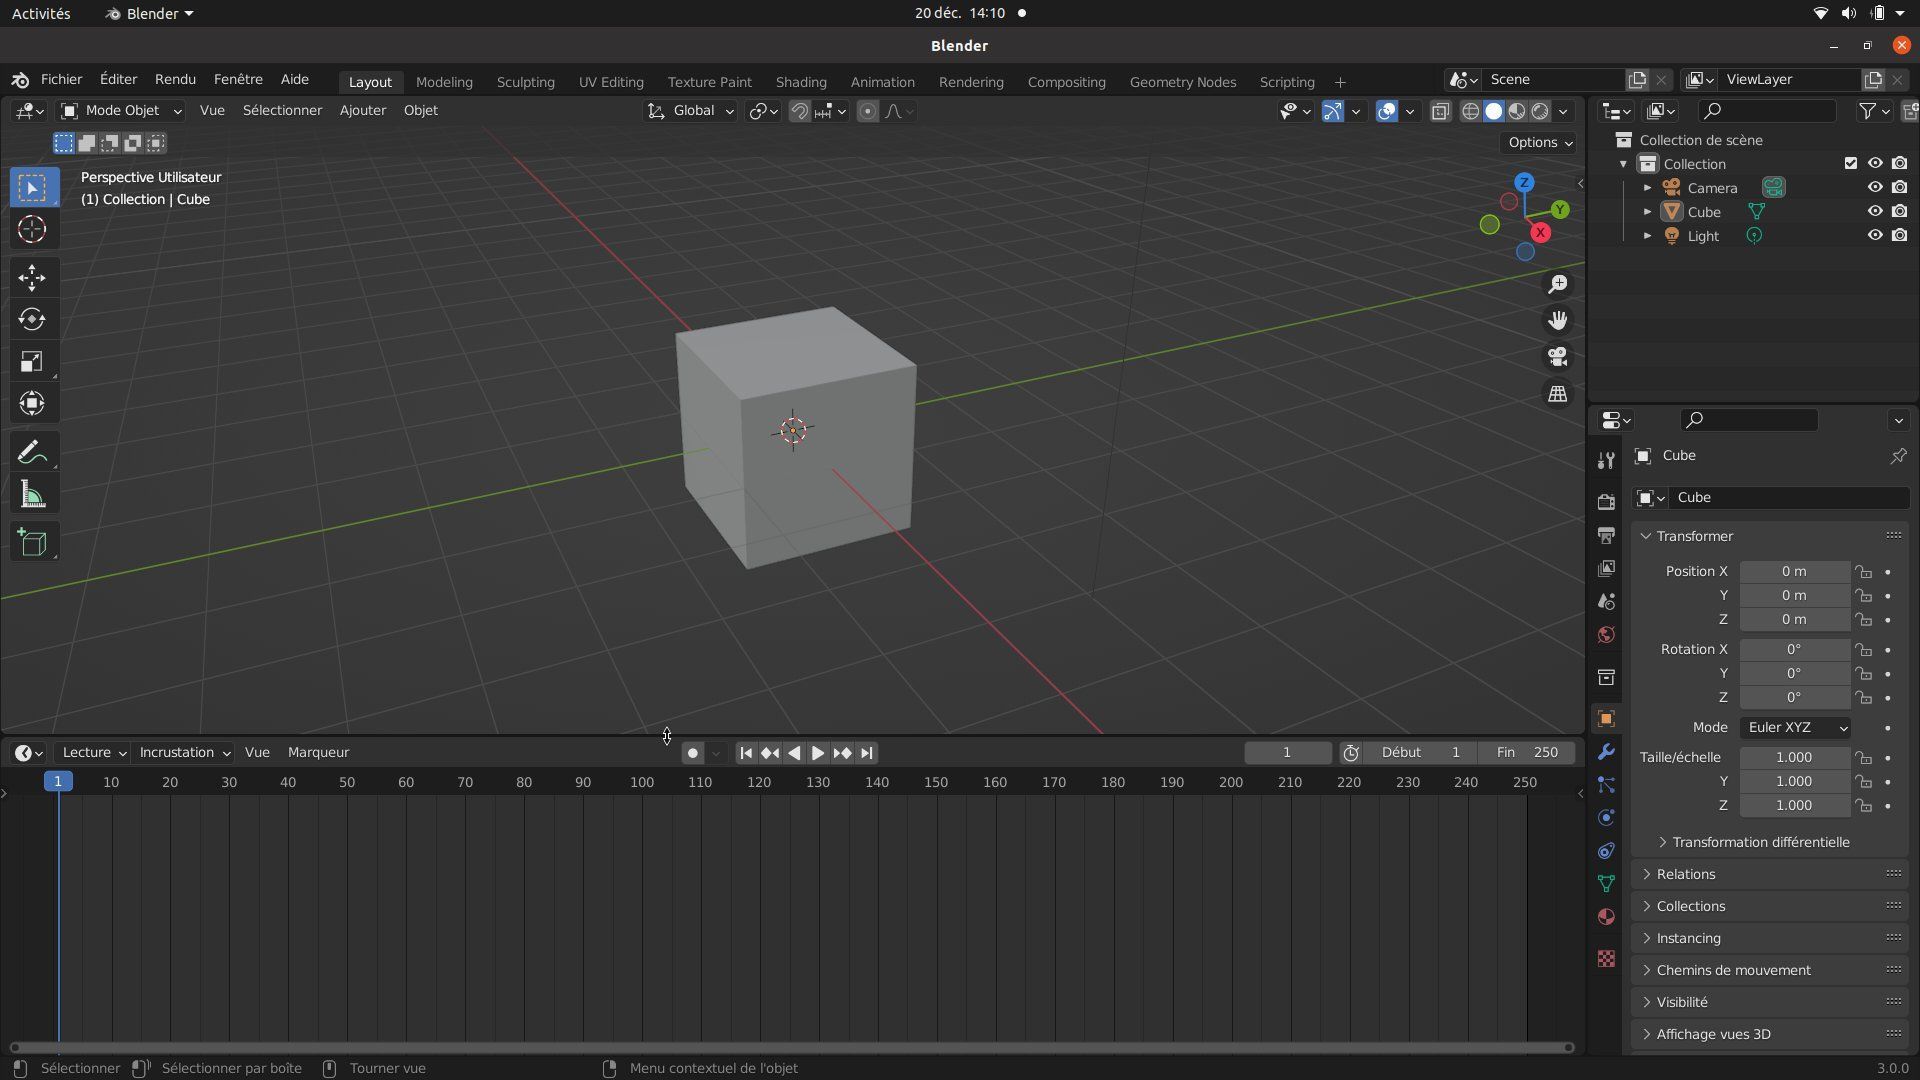Open the Fichier menu

point(61,80)
